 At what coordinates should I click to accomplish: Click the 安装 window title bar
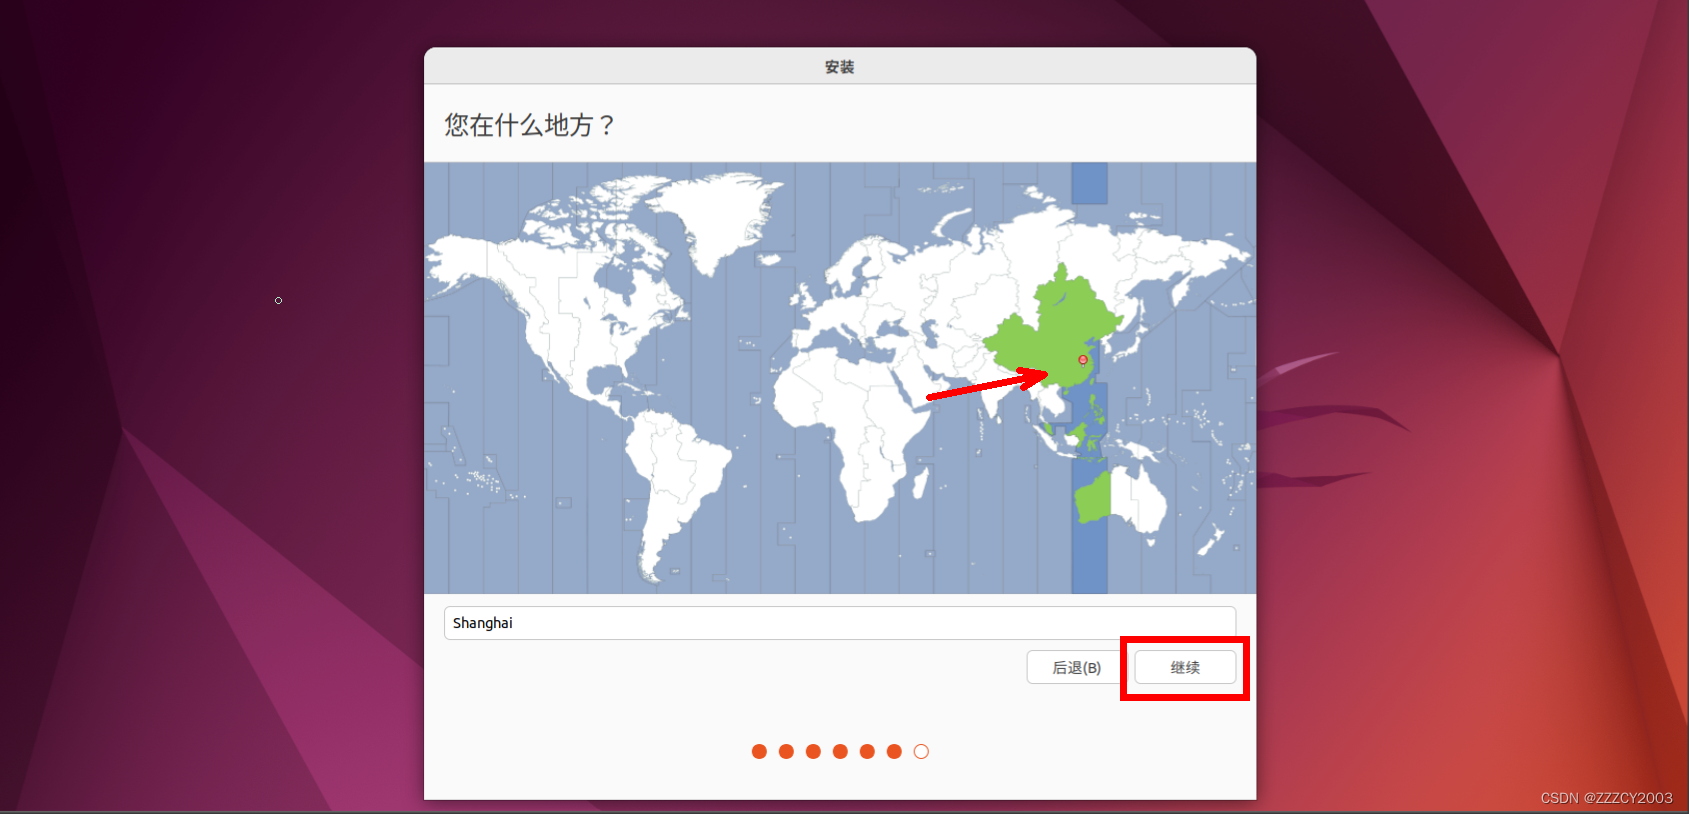[839, 67]
